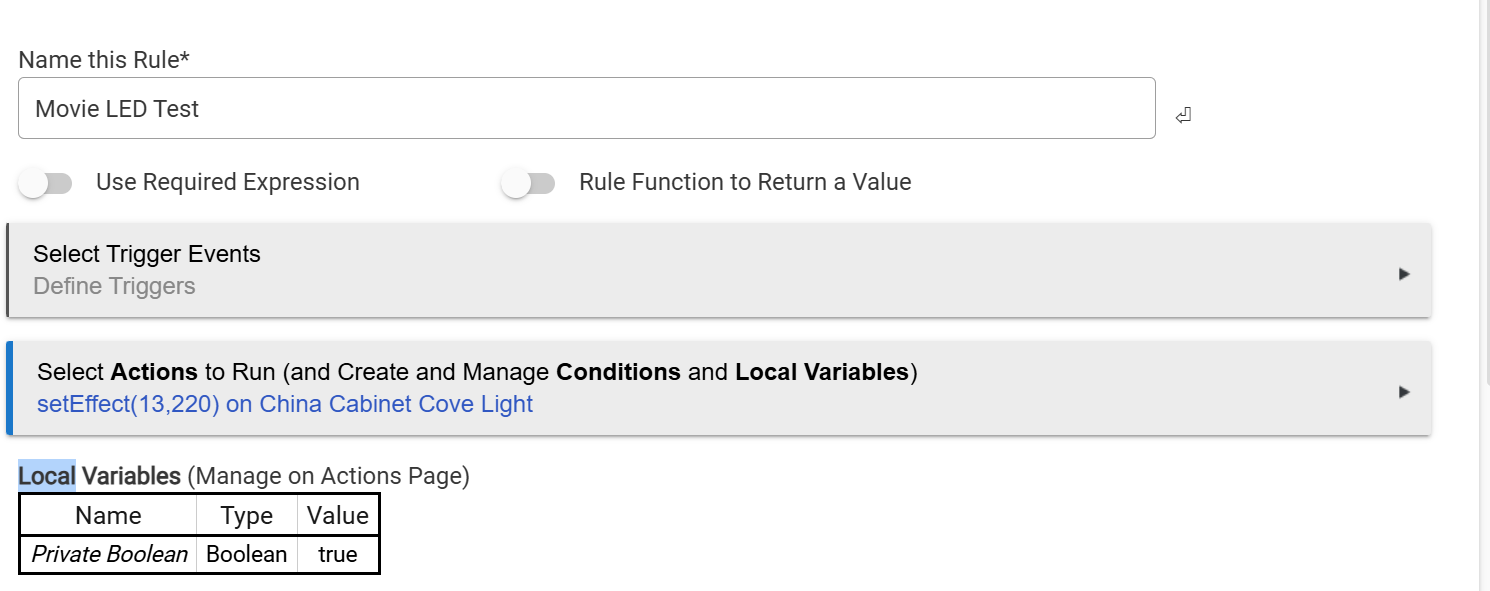This screenshot has width=1490, height=591.
Task: Click the Local Variables heading text
Action: [x=99, y=476]
